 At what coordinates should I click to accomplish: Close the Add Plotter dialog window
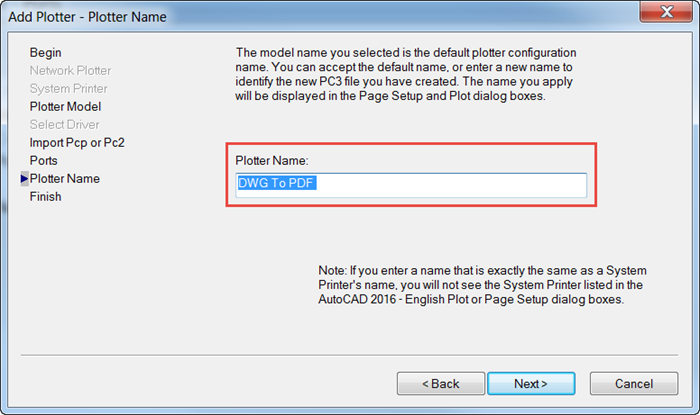666,12
